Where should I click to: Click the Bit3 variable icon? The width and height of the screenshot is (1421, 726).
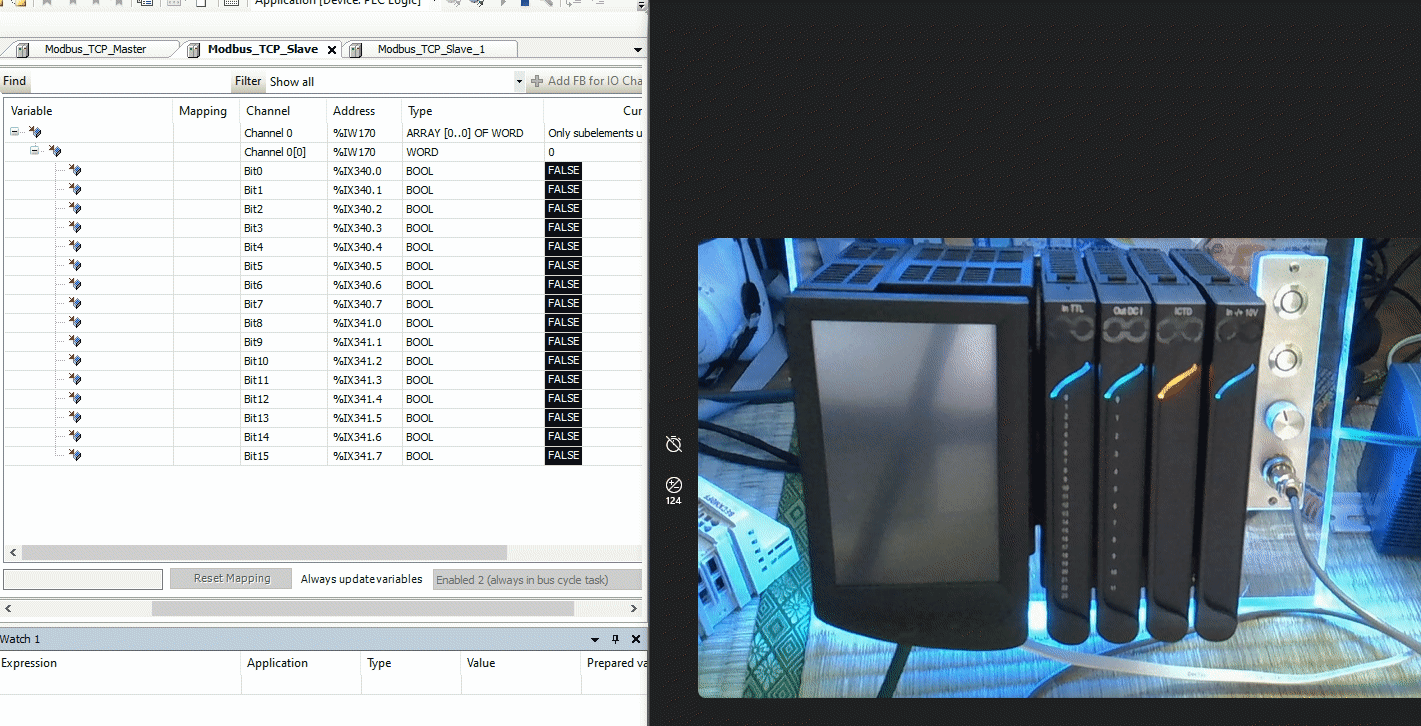75,228
